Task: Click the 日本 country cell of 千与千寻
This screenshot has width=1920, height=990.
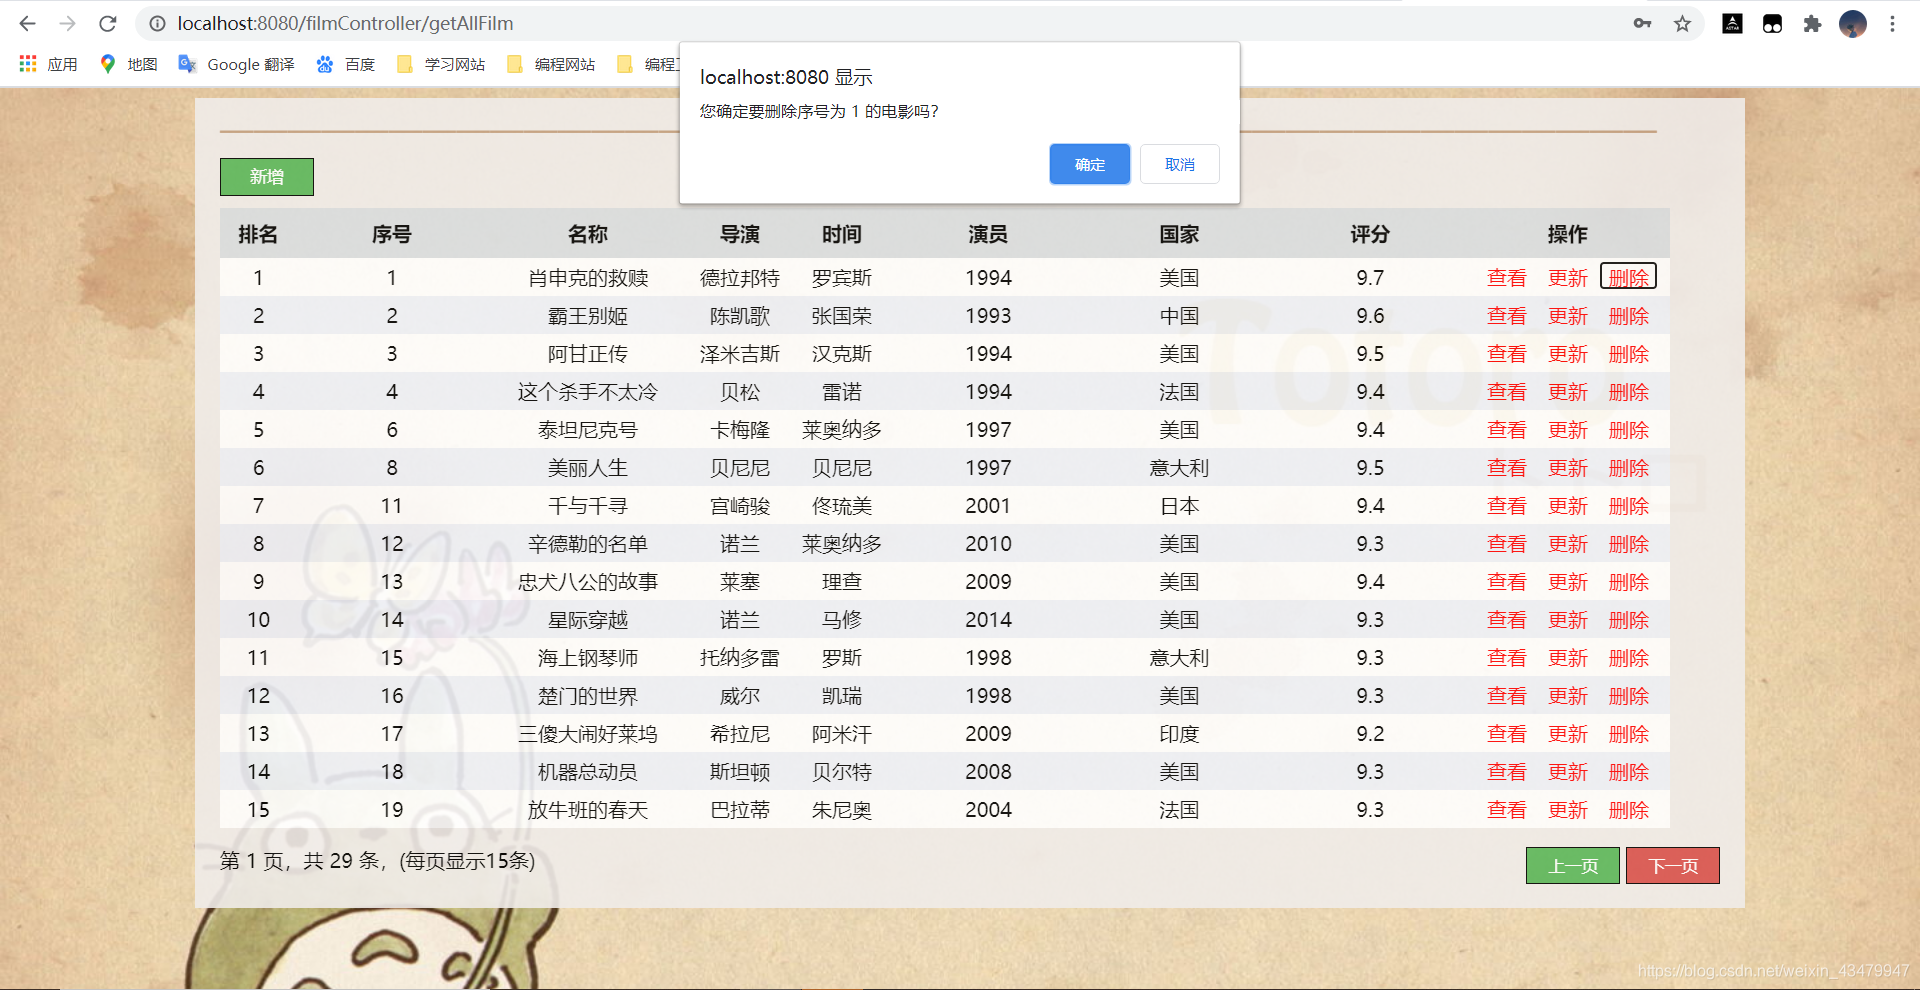Action: [1179, 506]
